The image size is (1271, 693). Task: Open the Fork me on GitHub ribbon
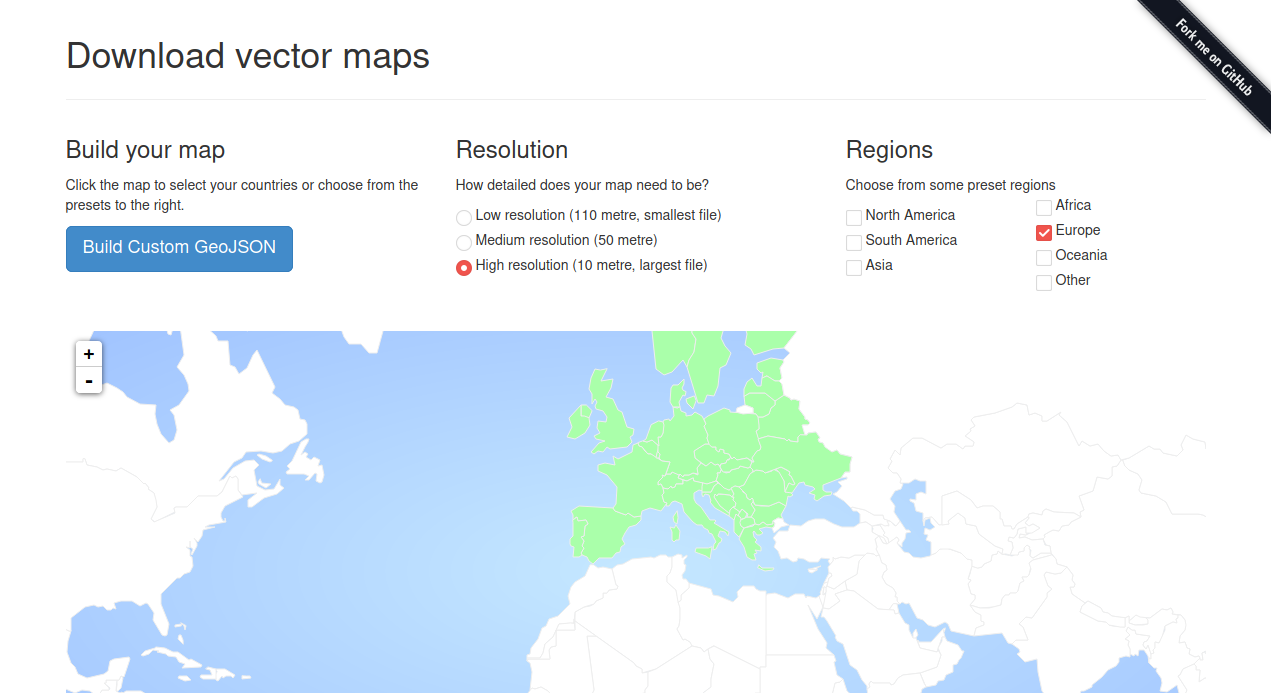tap(1213, 52)
